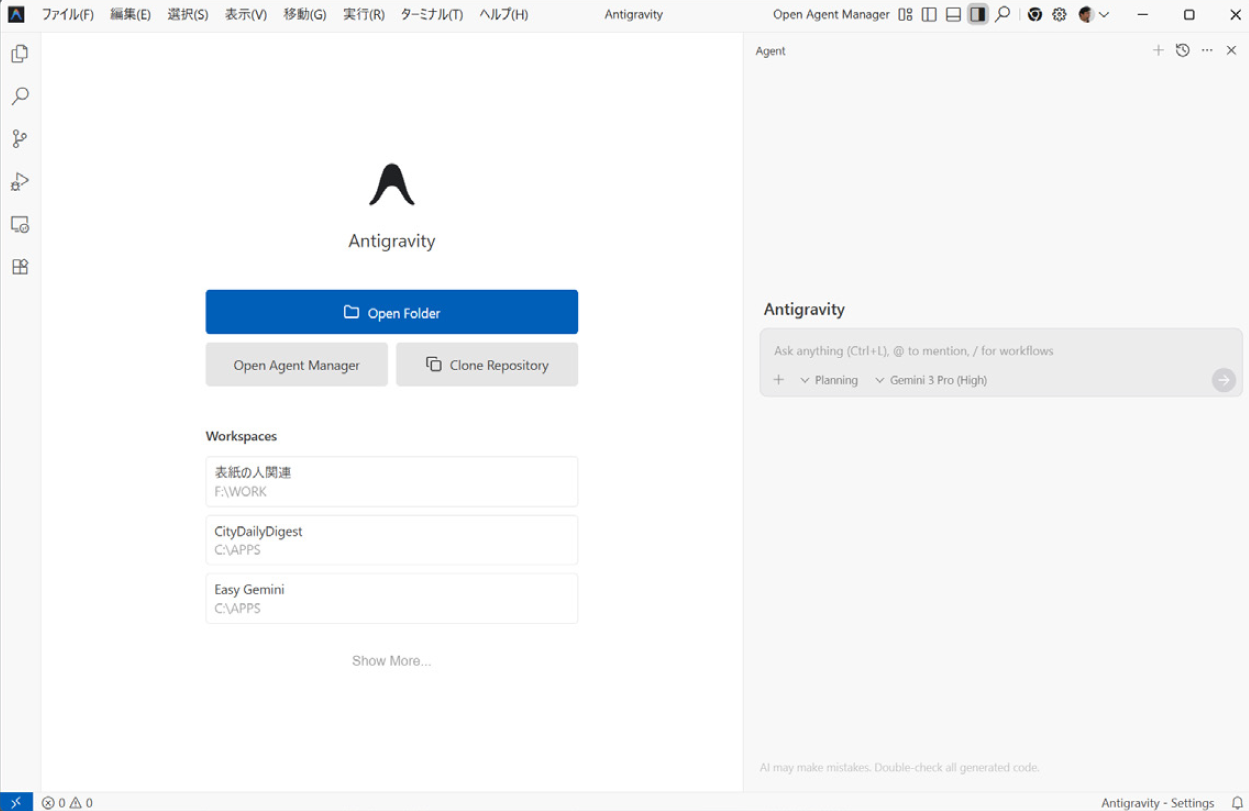
Task: Click the blue Open Folder button
Action: 391,312
